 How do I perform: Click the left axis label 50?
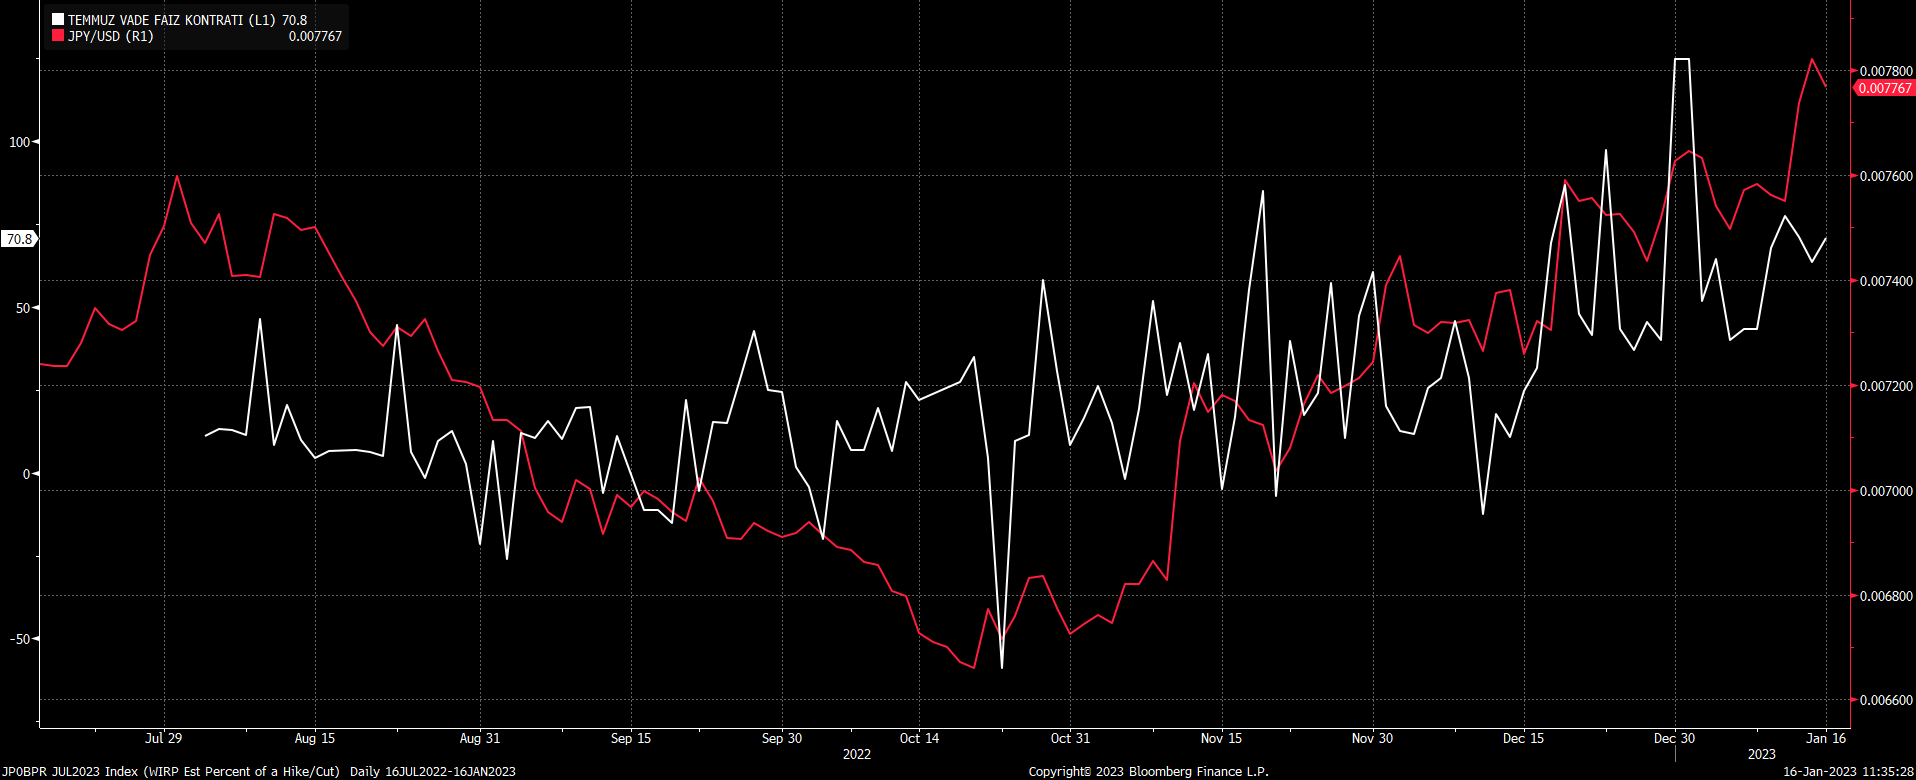(x=23, y=308)
